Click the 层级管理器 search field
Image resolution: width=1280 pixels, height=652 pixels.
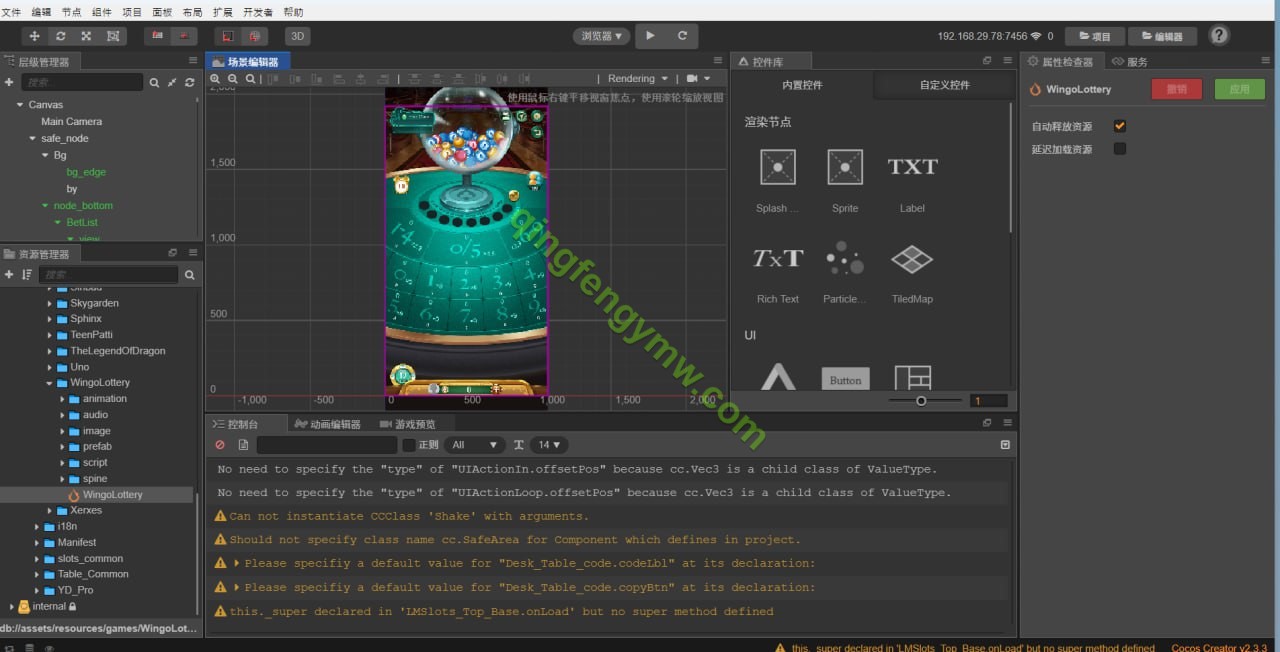[x=82, y=82]
